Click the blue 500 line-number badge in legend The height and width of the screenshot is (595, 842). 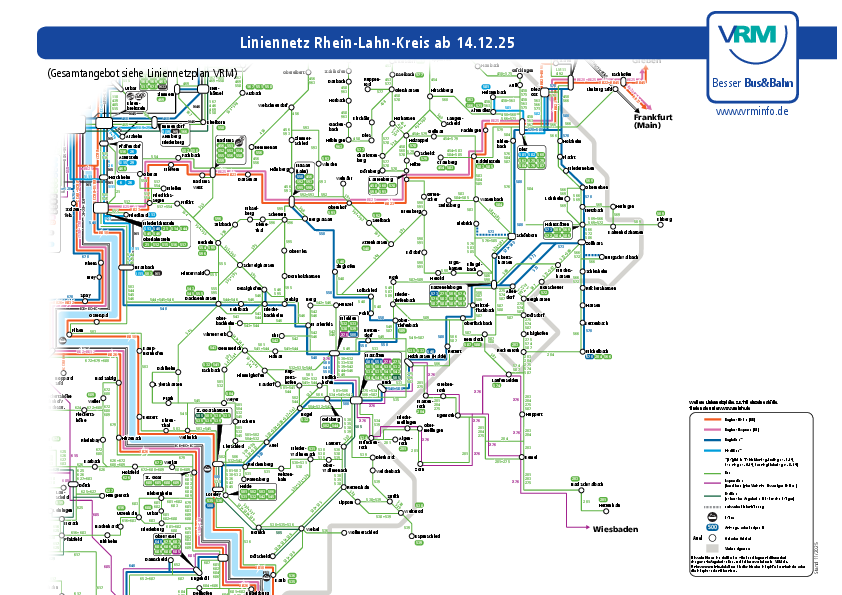click(x=711, y=526)
